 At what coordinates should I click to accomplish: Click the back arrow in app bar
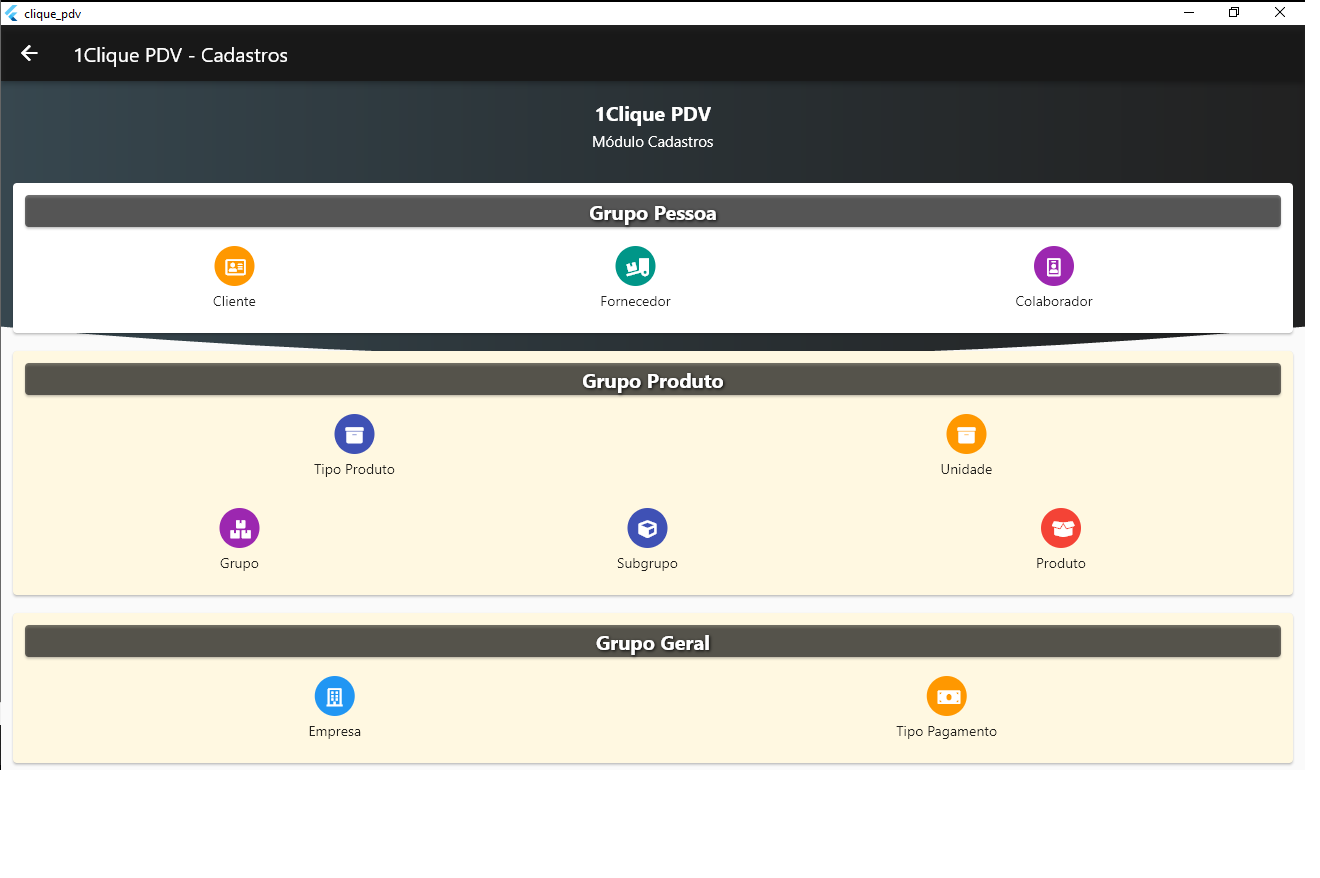click(x=30, y=54)
